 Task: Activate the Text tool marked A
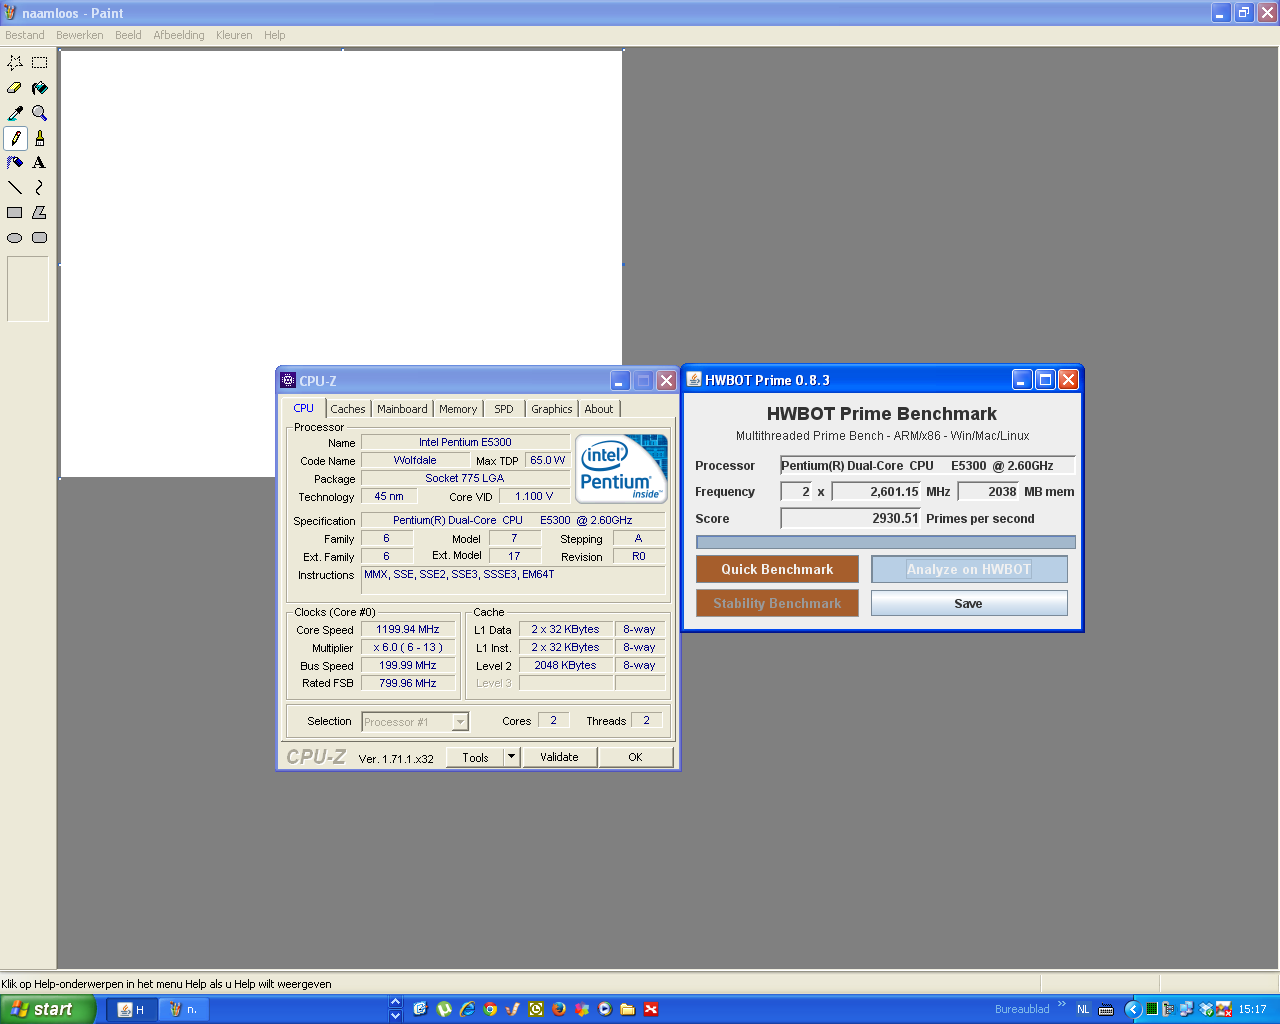pos(40,162)
